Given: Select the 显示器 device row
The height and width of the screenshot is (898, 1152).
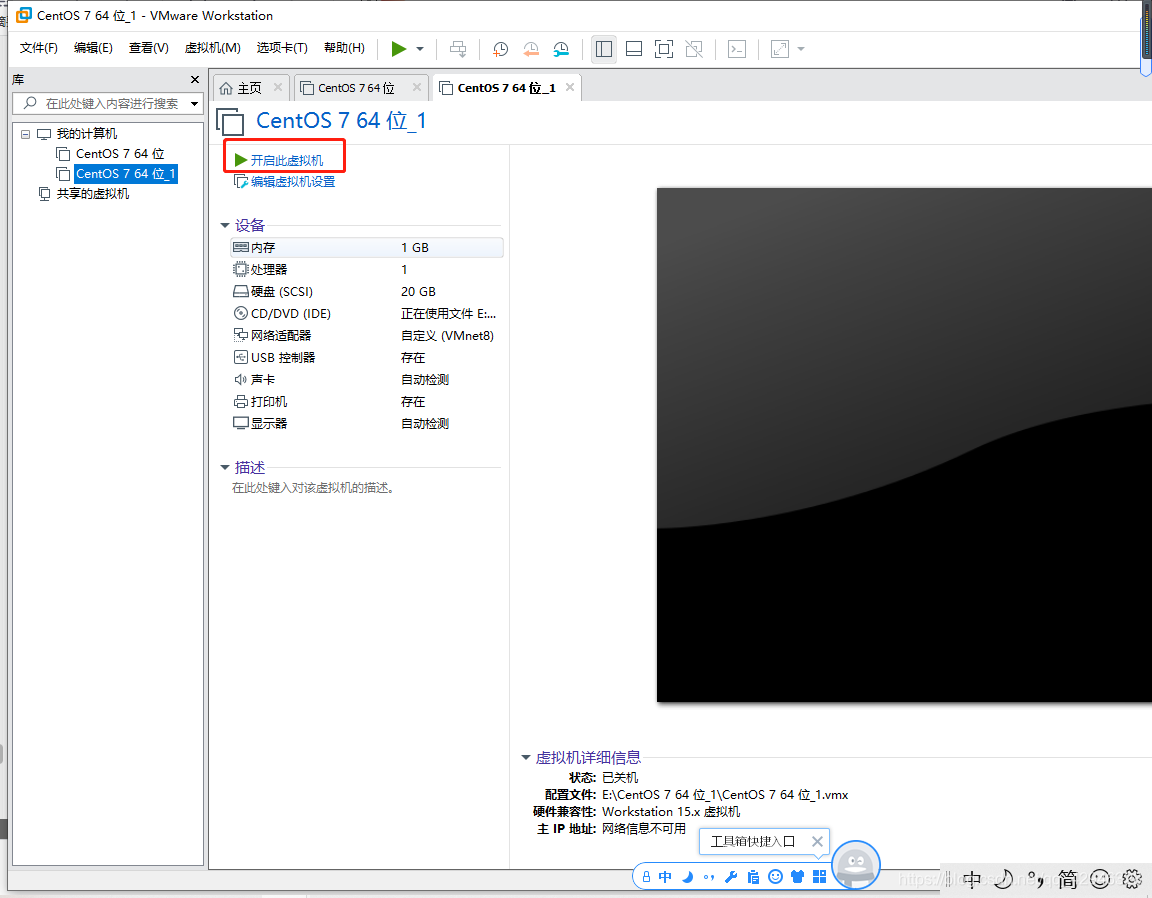Looking at the screenshot, I should coord(367,424).
